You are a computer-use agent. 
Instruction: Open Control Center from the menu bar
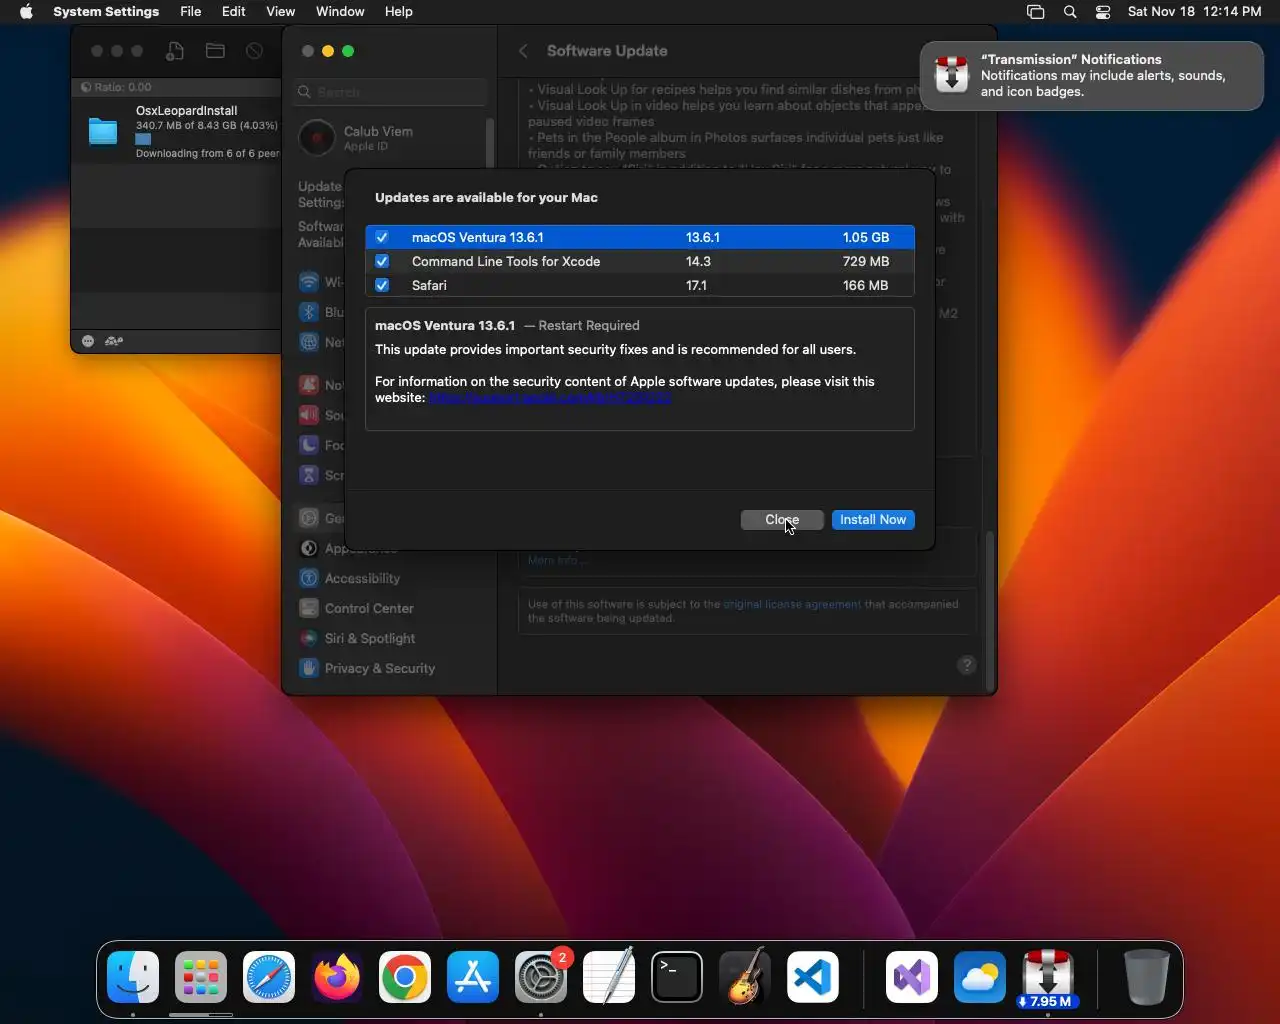1103,12
